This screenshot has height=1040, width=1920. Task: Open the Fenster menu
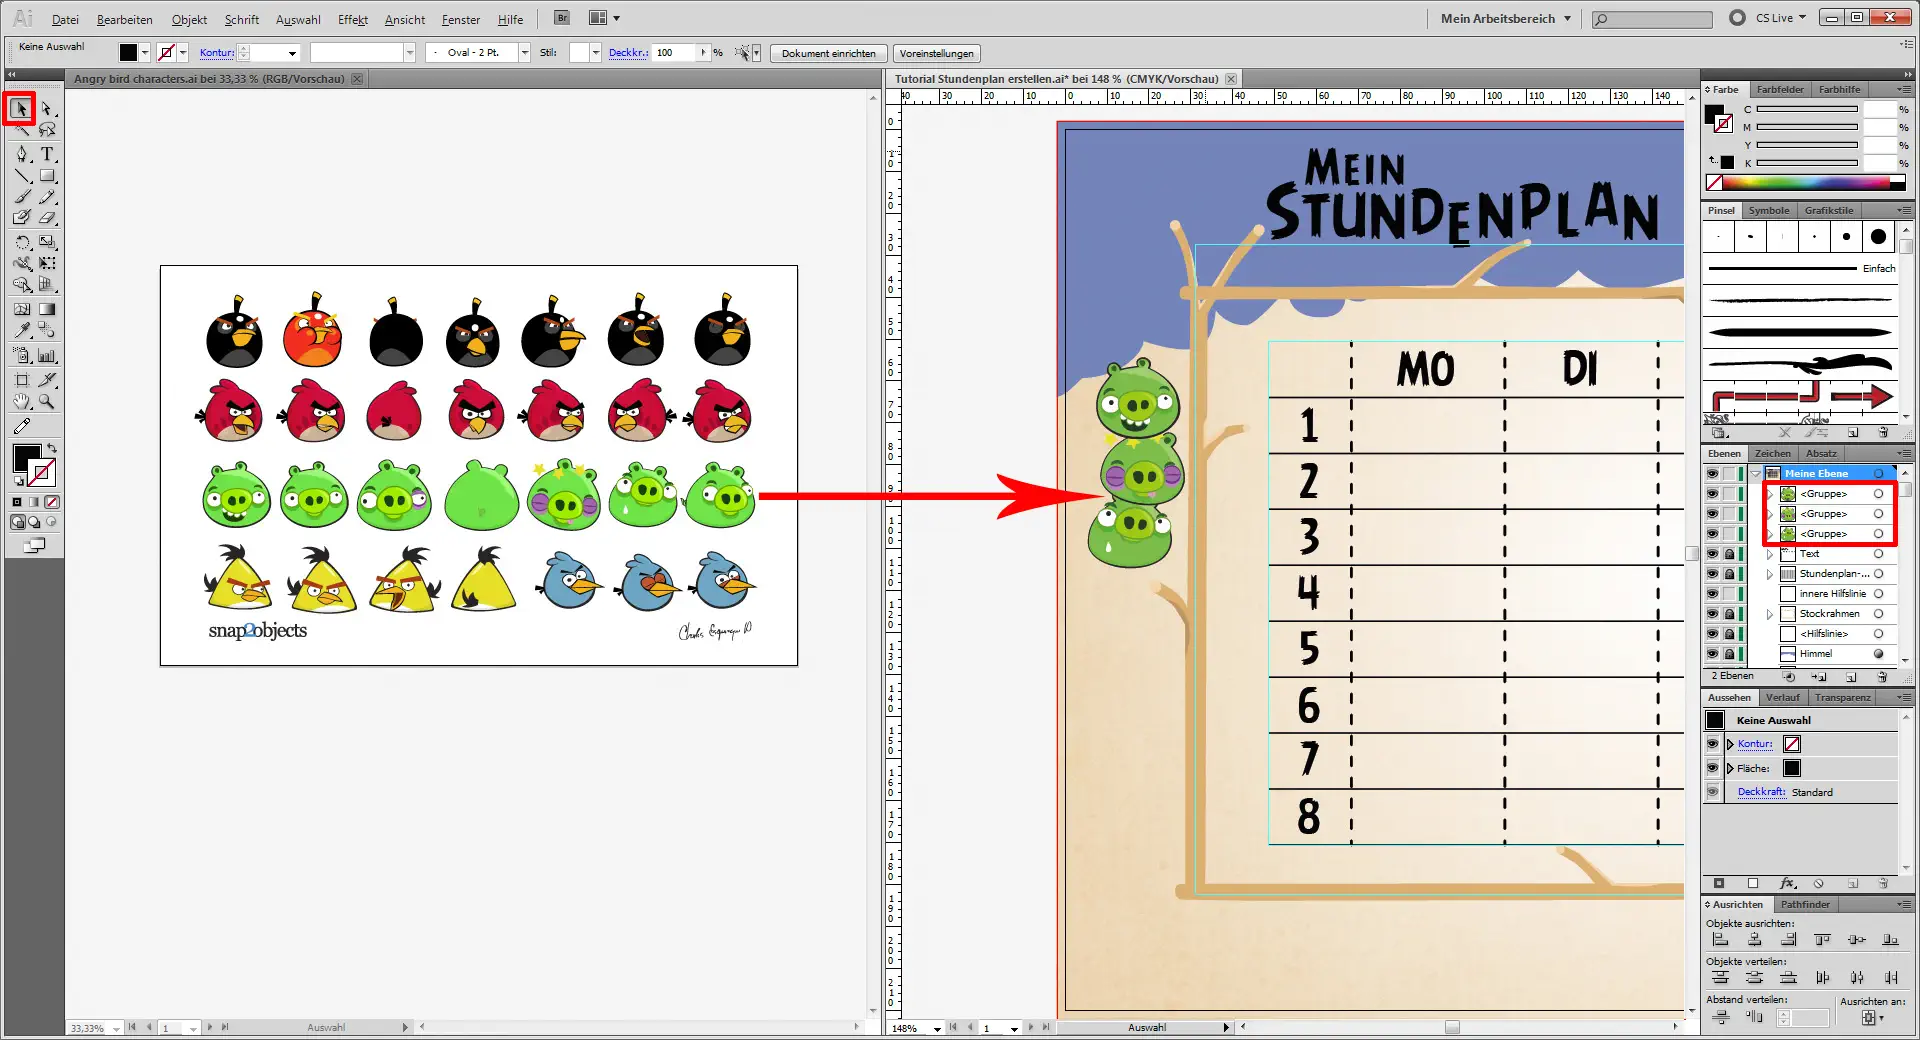pos(459,19)
